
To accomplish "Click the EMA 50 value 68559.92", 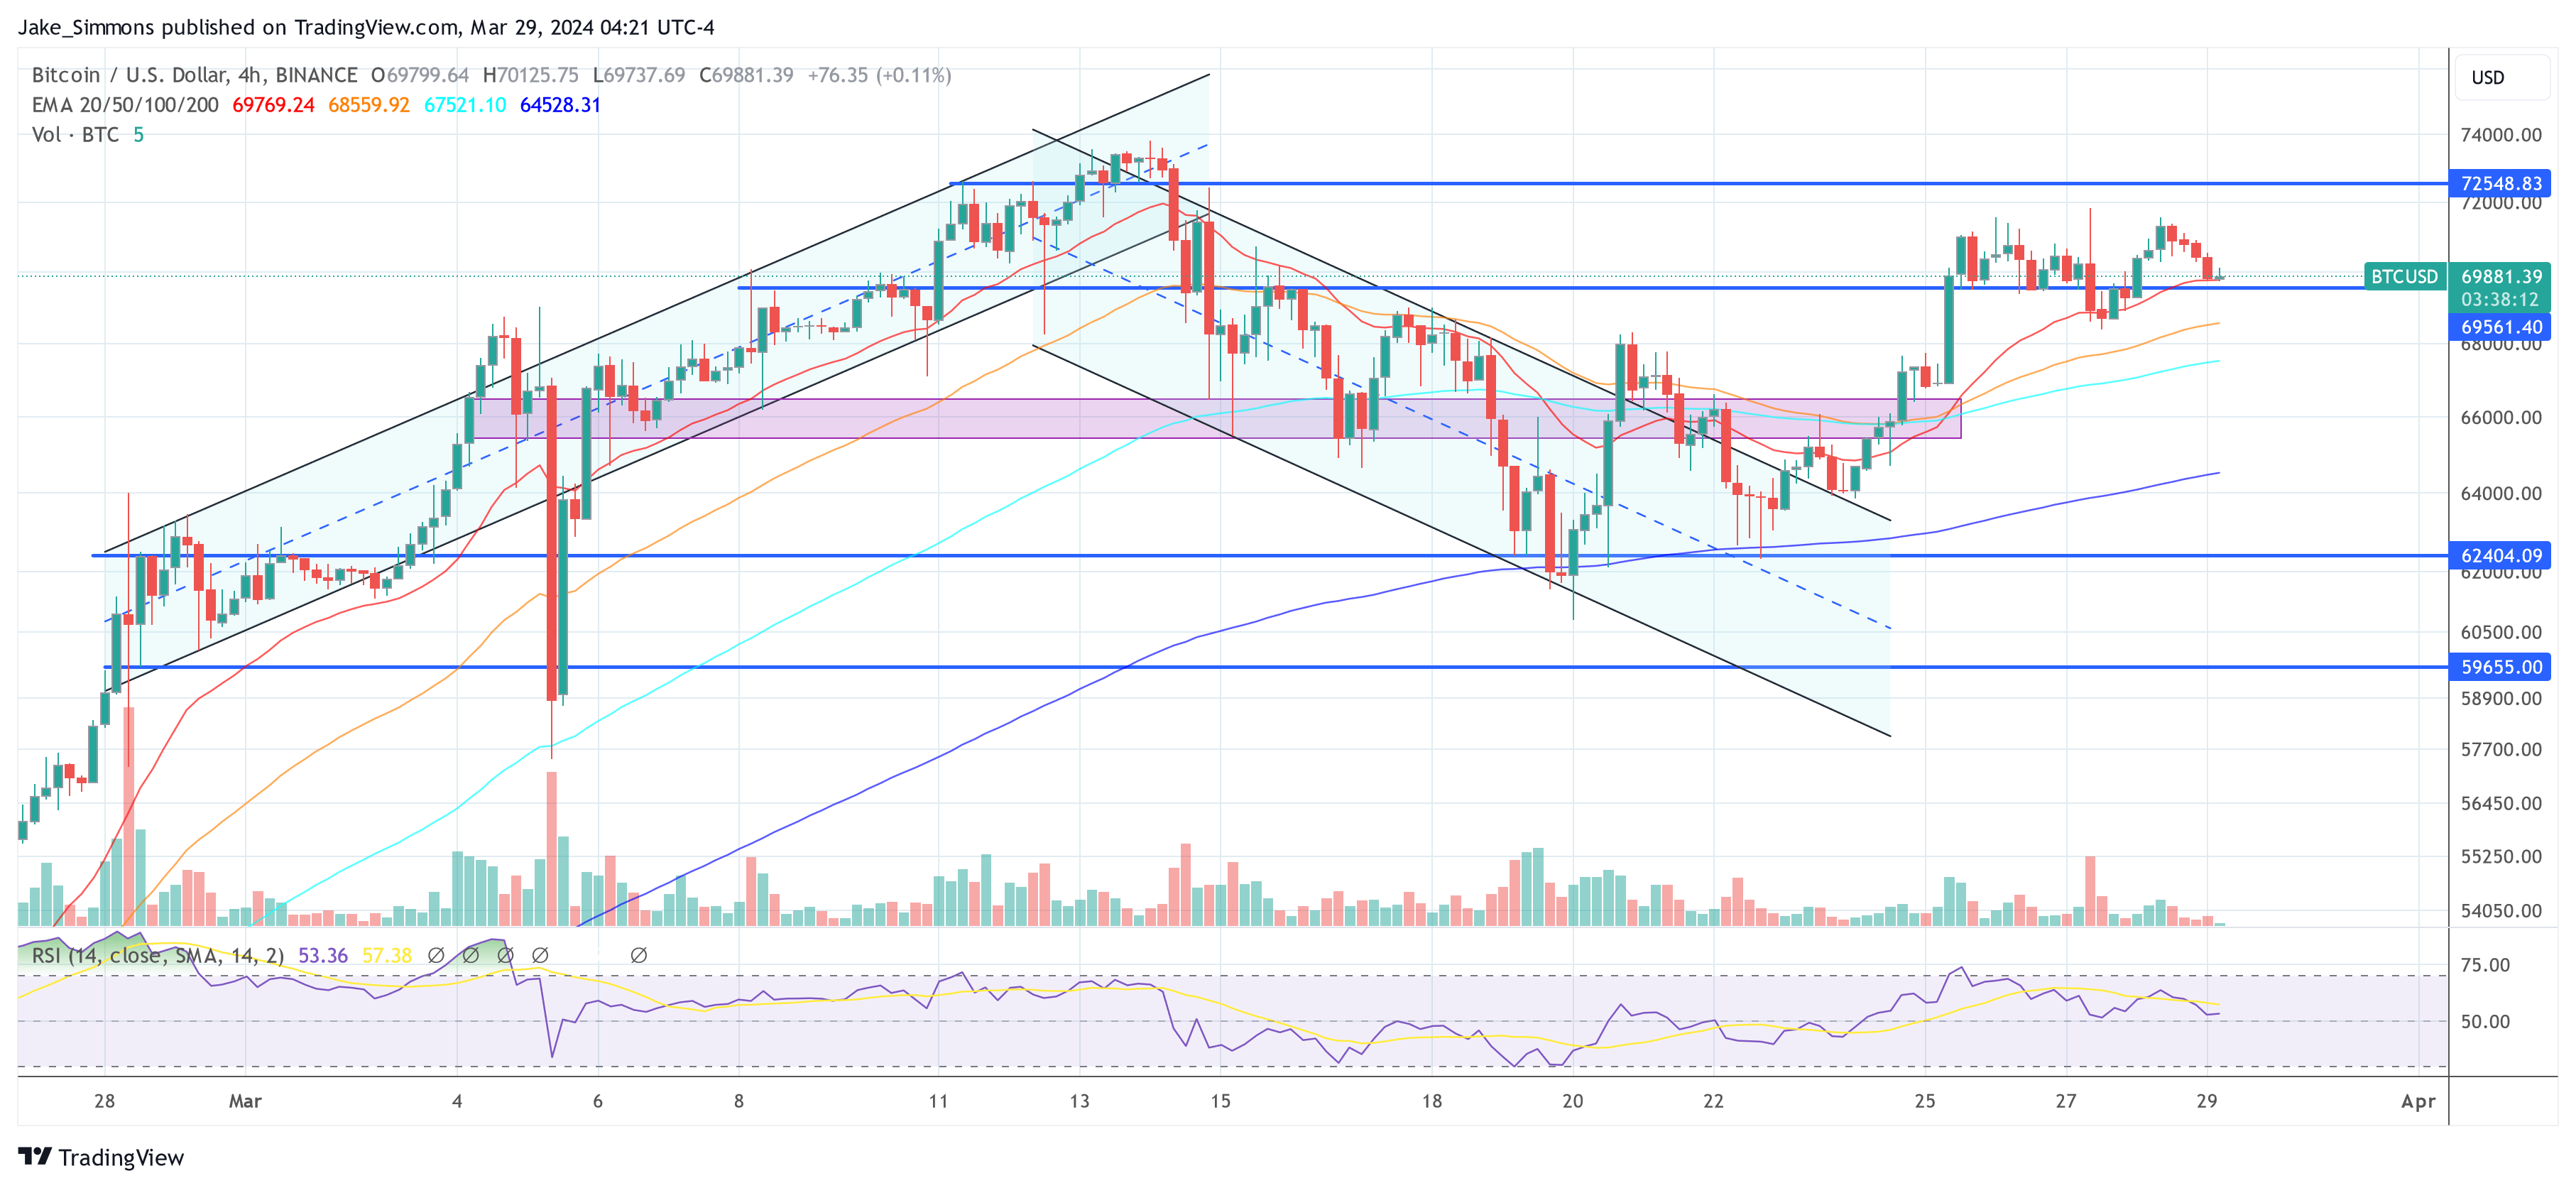I will (x=369, y=105).
